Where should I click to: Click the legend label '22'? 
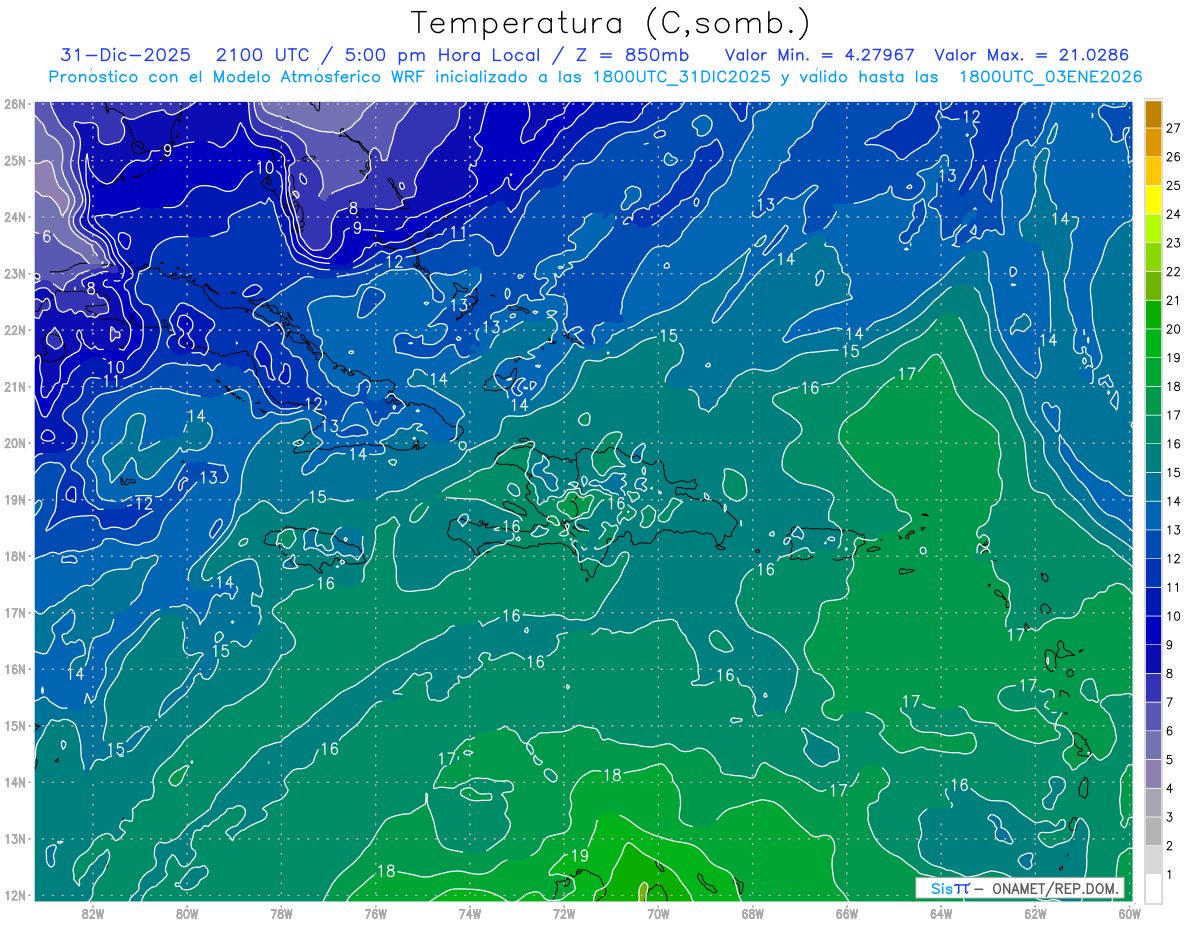[x=1173, y=272]
